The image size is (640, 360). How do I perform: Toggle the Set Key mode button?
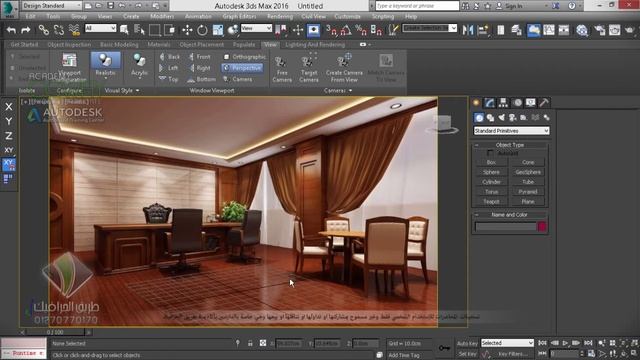point(466,354)
